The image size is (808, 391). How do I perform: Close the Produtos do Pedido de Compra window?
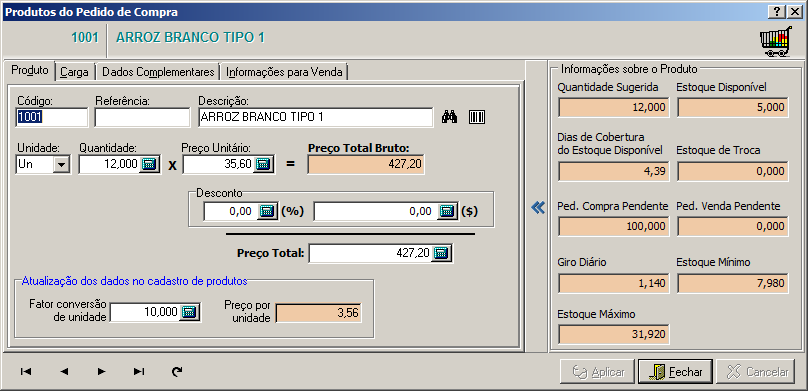794,12
